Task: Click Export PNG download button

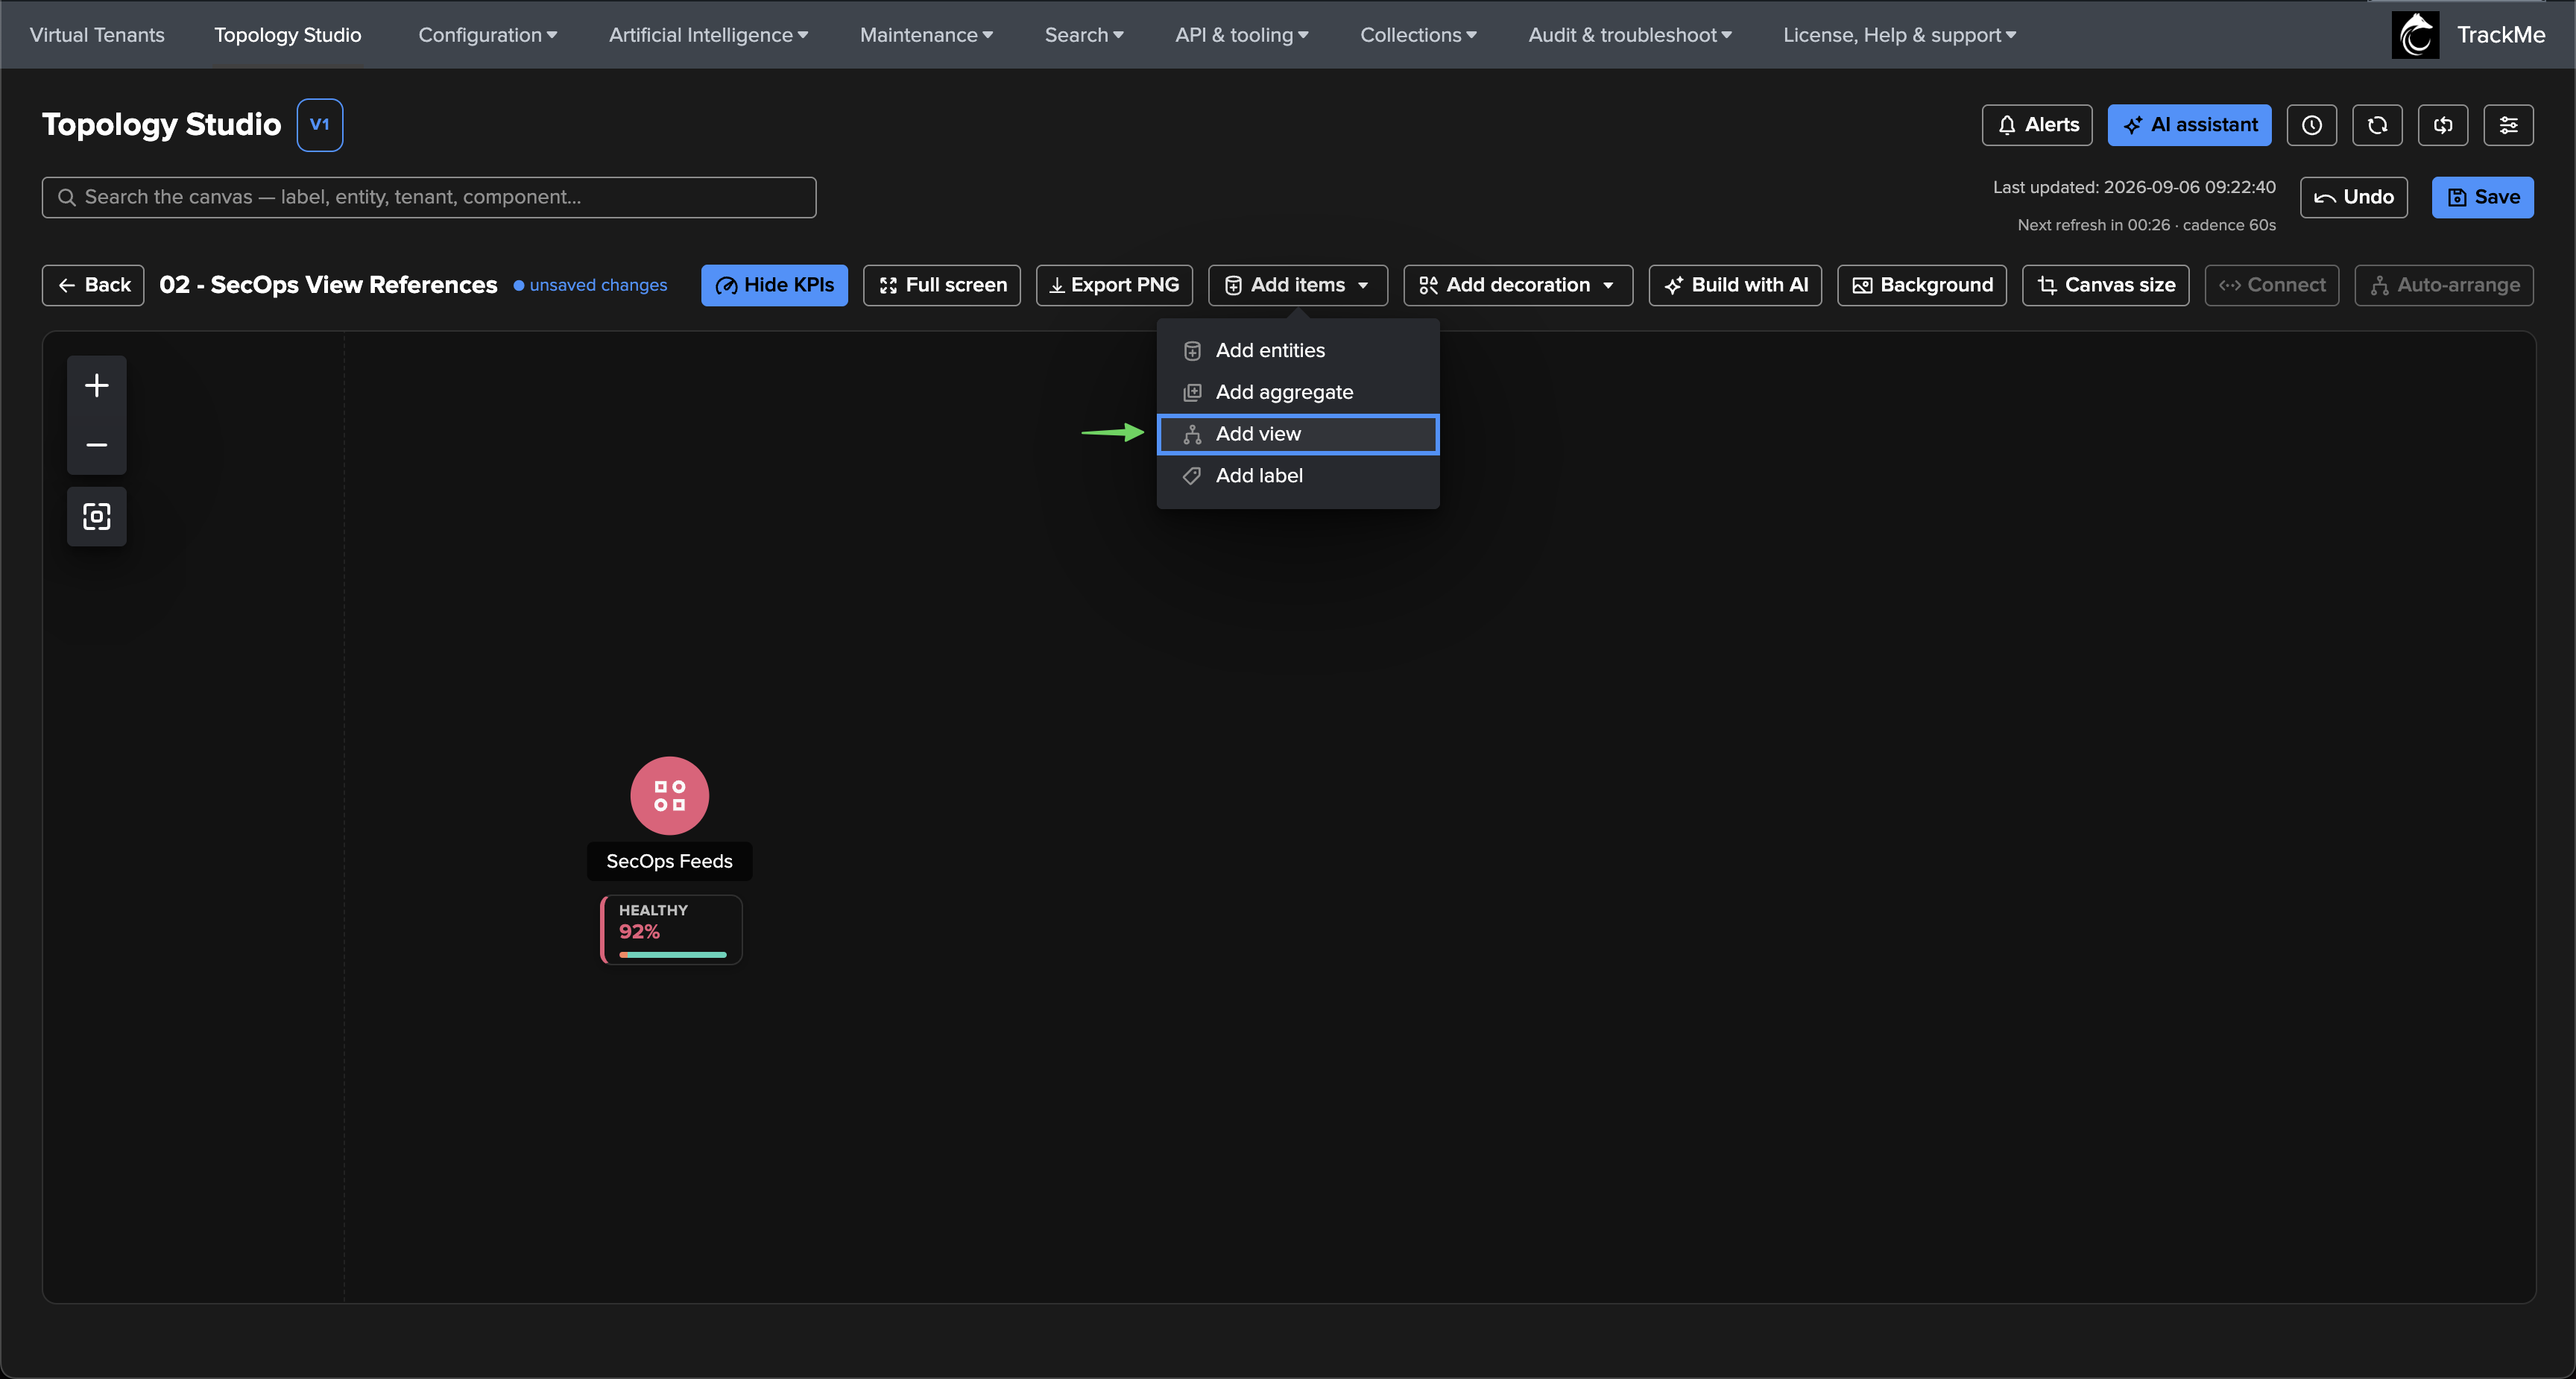Action: (x=1114, y=285)
